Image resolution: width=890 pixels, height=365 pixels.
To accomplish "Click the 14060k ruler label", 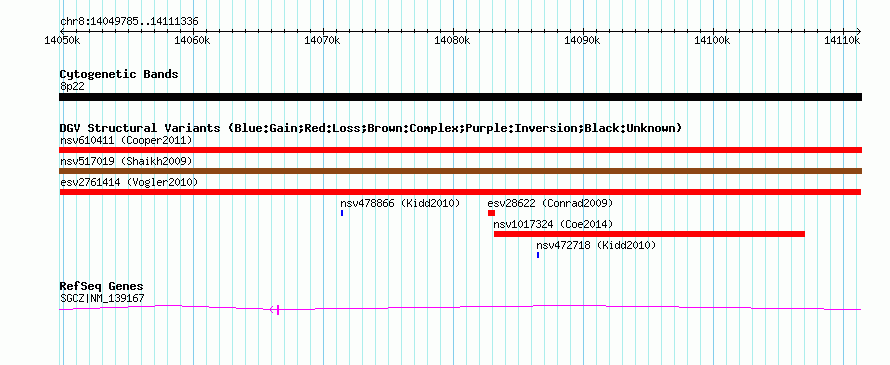I will [x=192, y=40].
